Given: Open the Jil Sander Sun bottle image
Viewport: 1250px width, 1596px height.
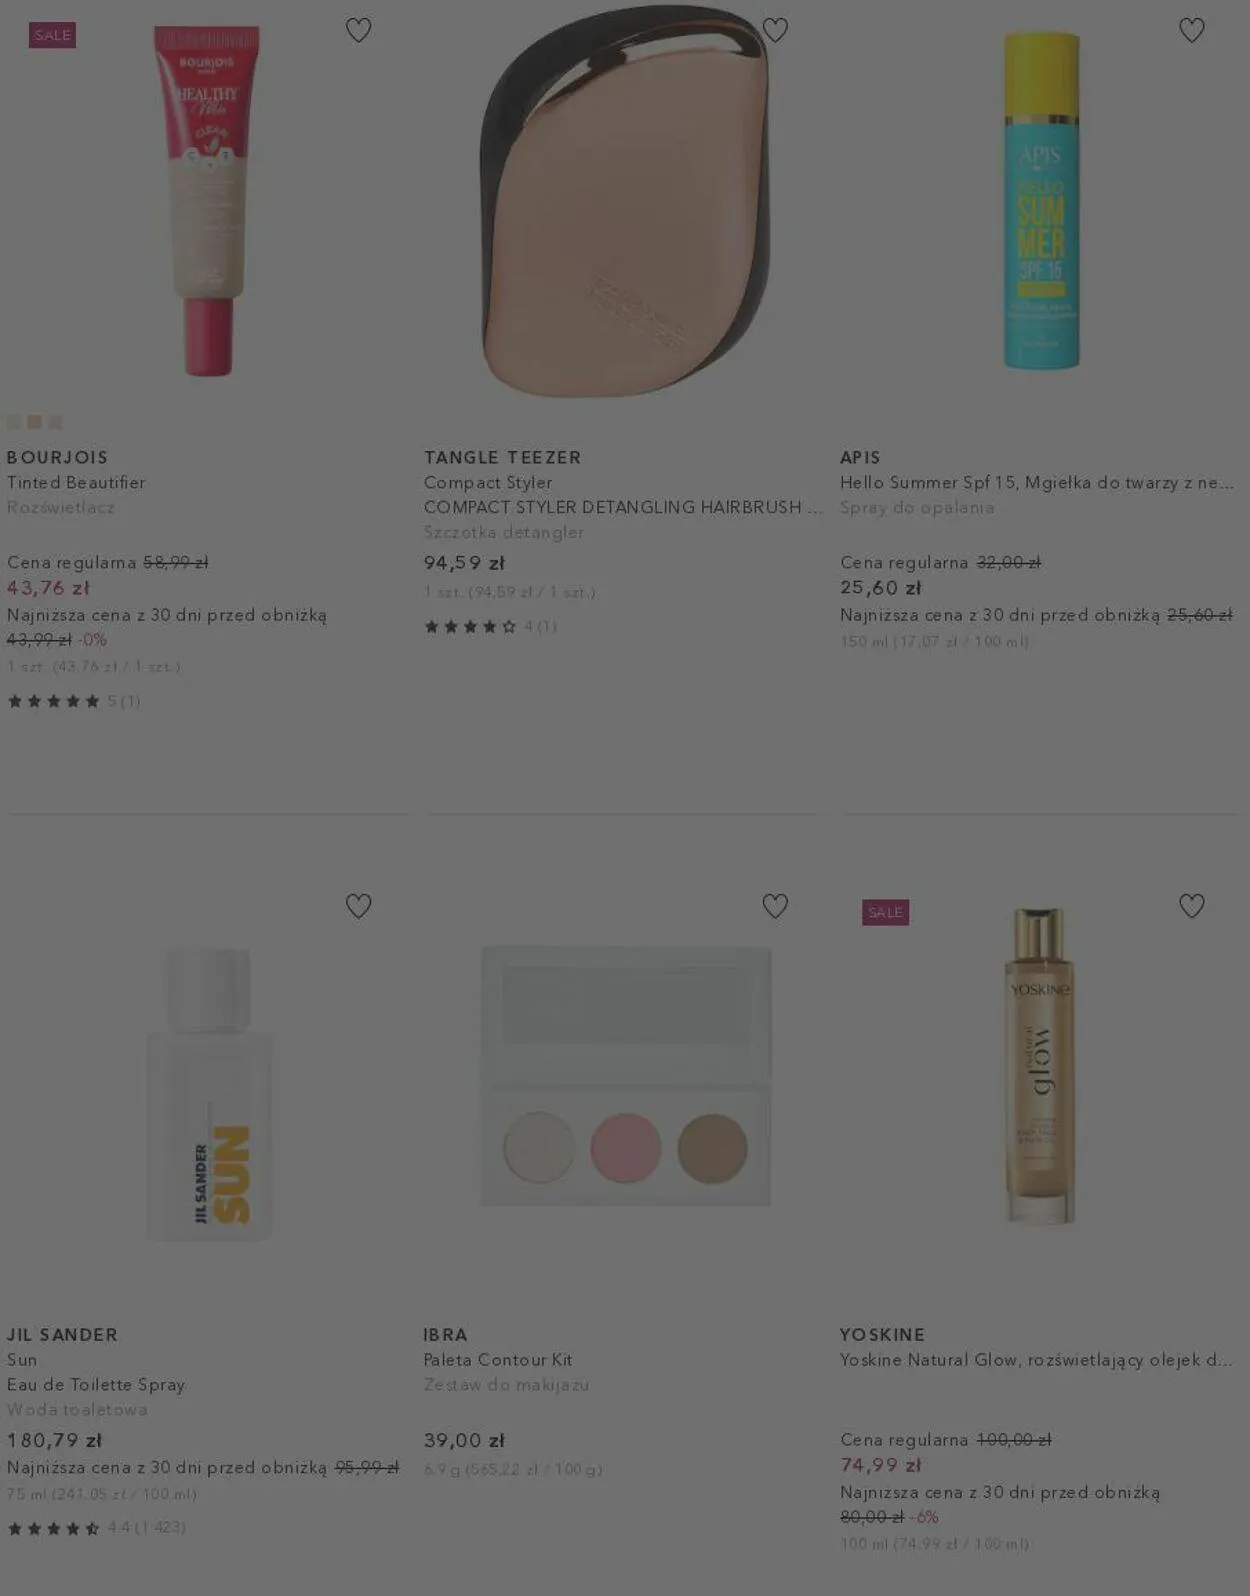Looking at the screenshot, I should [208, 1093].
